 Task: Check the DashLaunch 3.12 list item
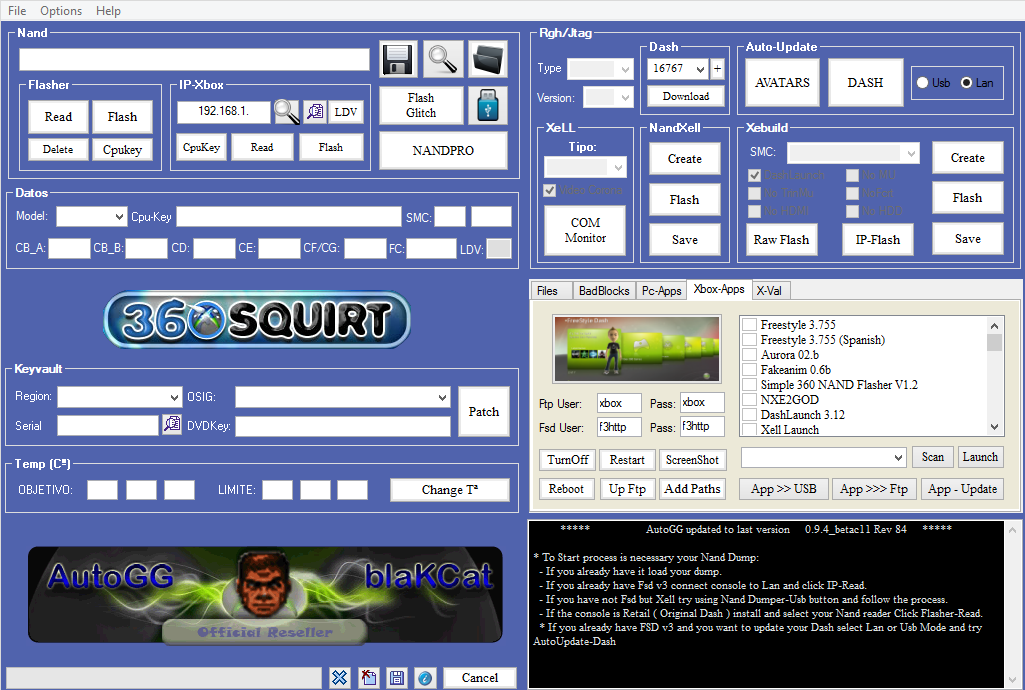coord(750,415)
